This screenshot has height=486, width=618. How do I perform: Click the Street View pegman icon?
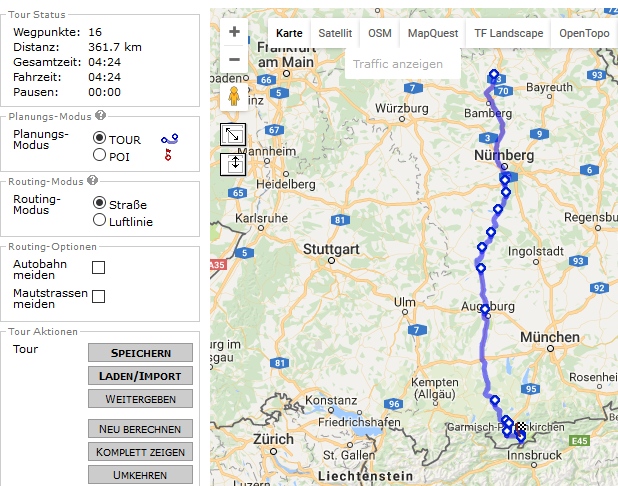234,98
